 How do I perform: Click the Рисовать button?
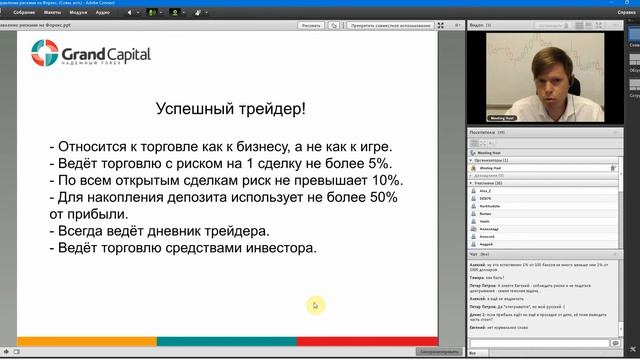311,25
